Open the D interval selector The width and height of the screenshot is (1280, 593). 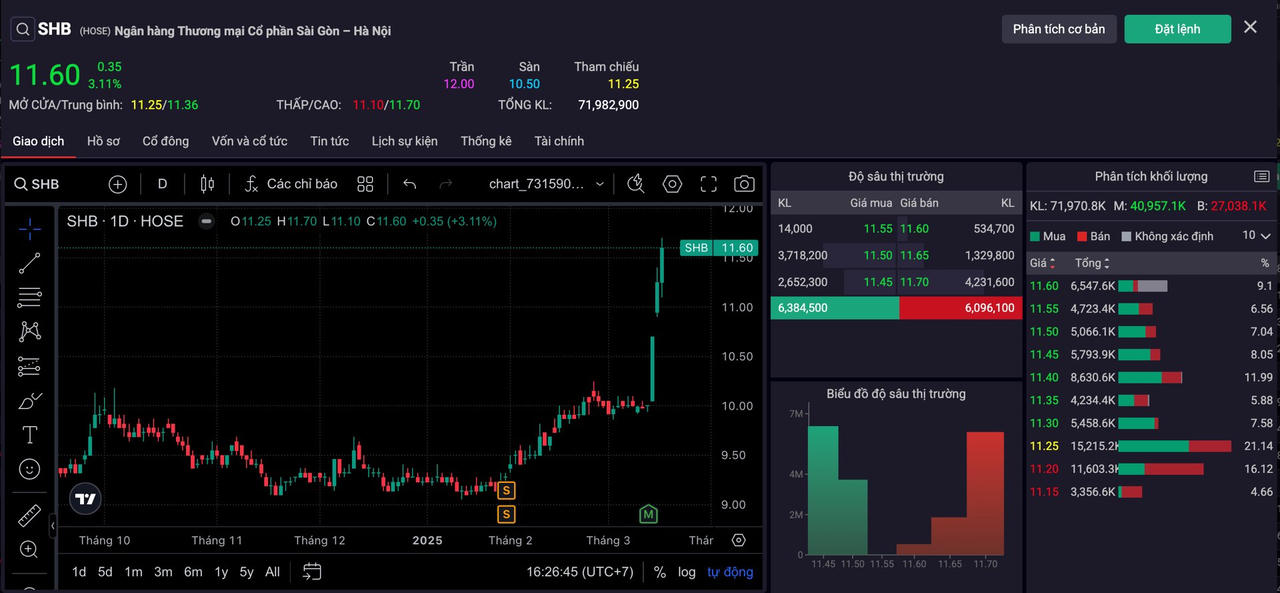[x=162, y=184]
